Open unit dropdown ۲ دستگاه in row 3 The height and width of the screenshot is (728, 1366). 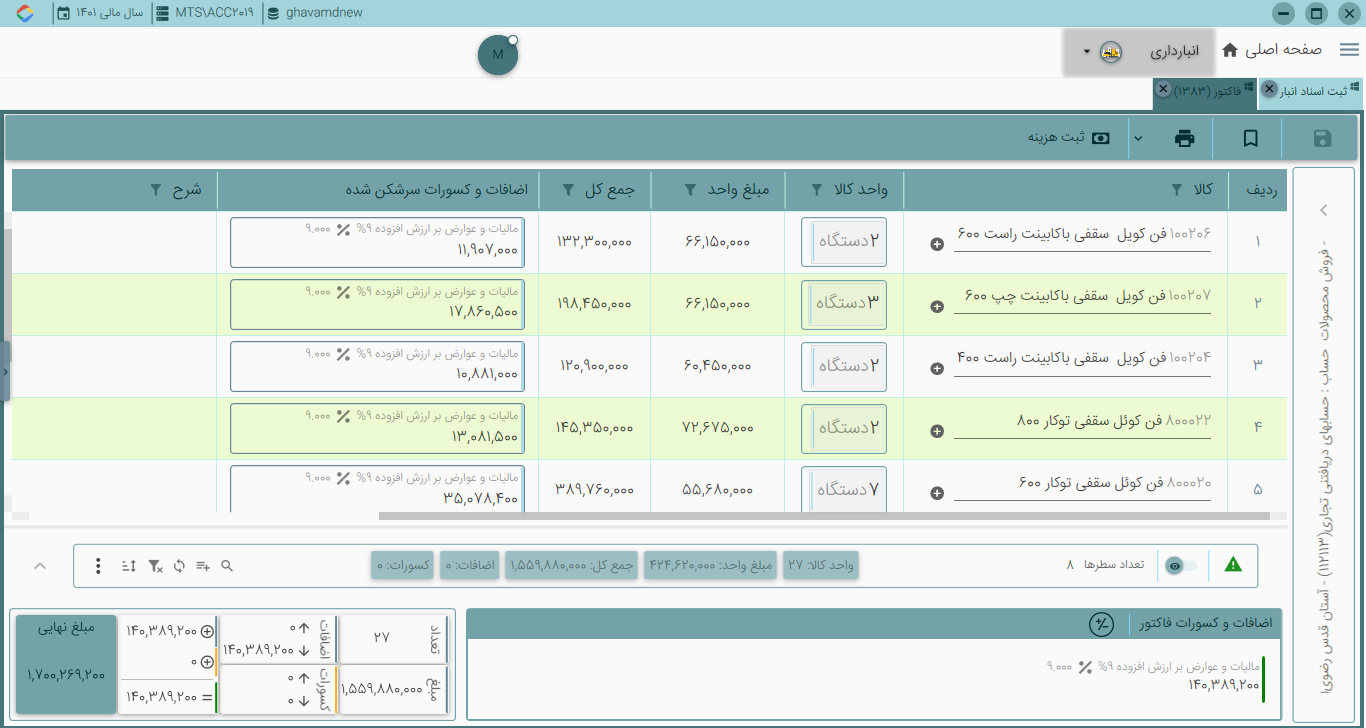[x=844, y=366]
